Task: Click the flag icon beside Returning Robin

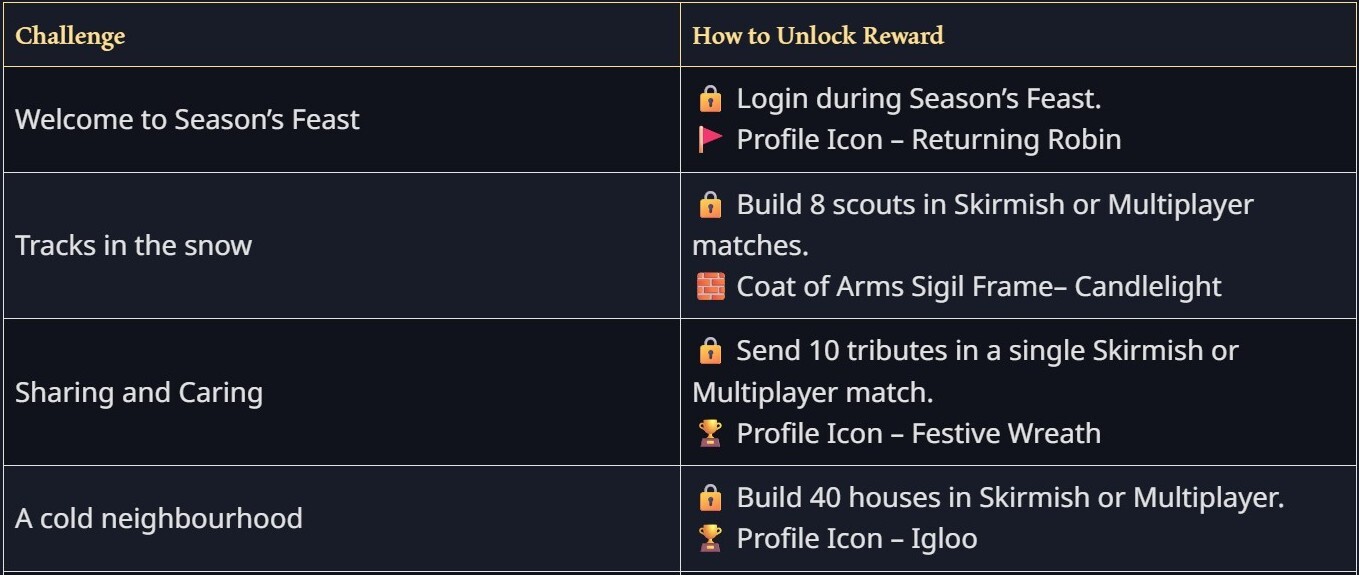Action: 710,139
